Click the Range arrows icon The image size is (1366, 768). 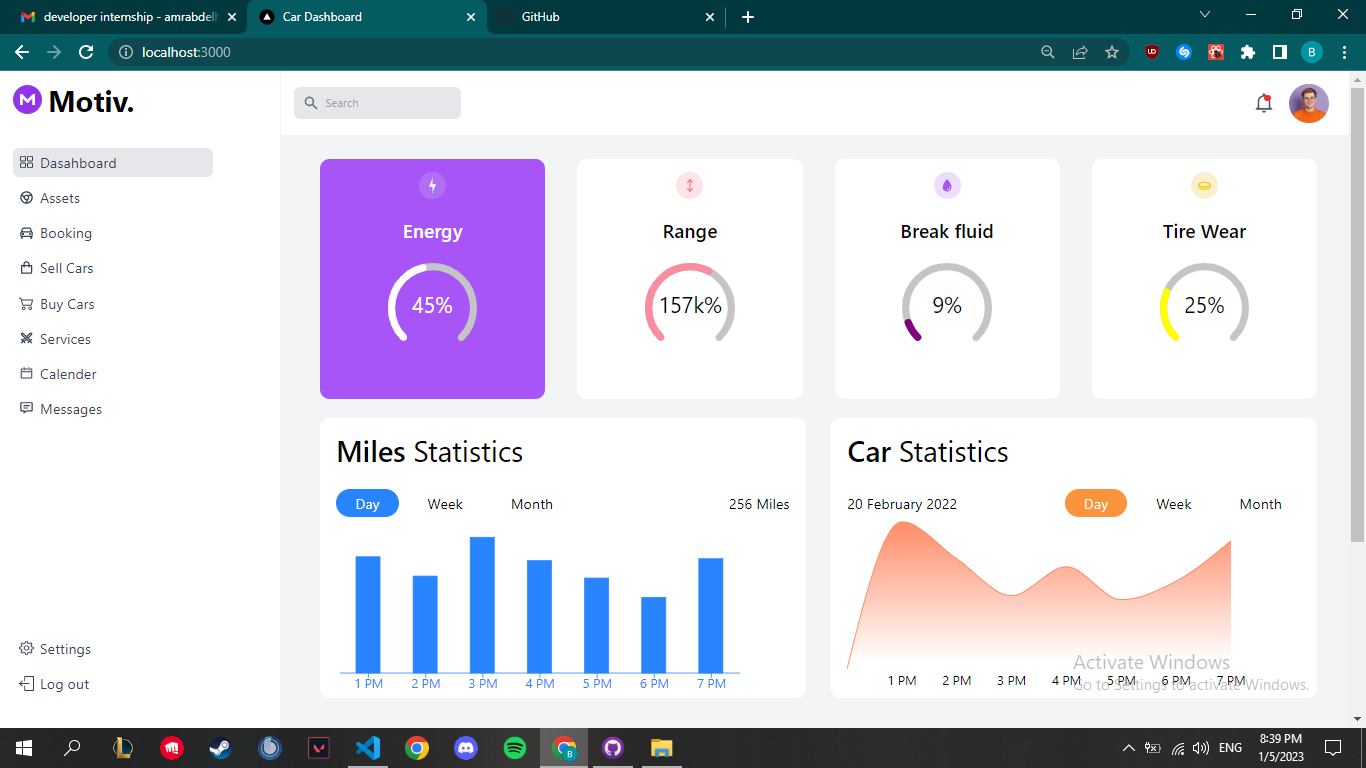(689, 185)
